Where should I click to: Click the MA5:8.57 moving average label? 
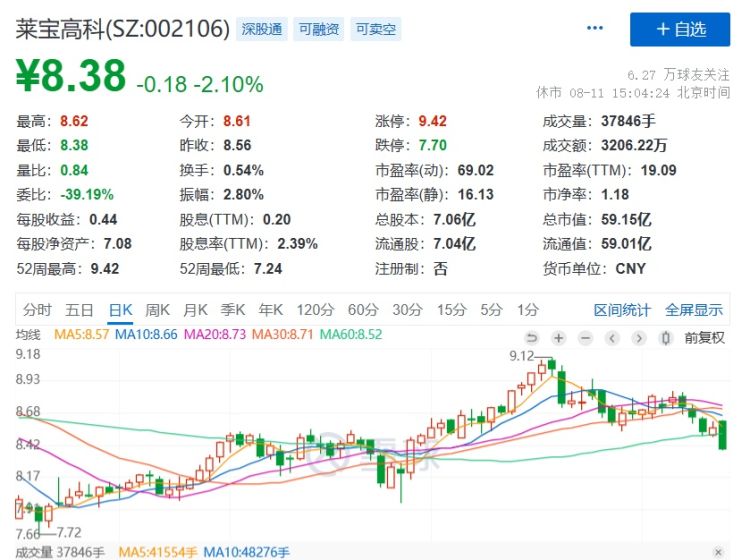point(82,334)
